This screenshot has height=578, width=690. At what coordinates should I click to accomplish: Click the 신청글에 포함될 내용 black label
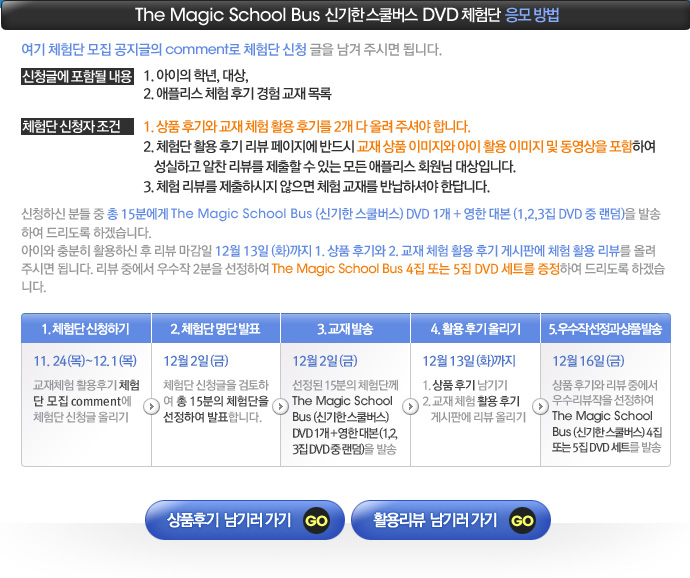(77, 76)
